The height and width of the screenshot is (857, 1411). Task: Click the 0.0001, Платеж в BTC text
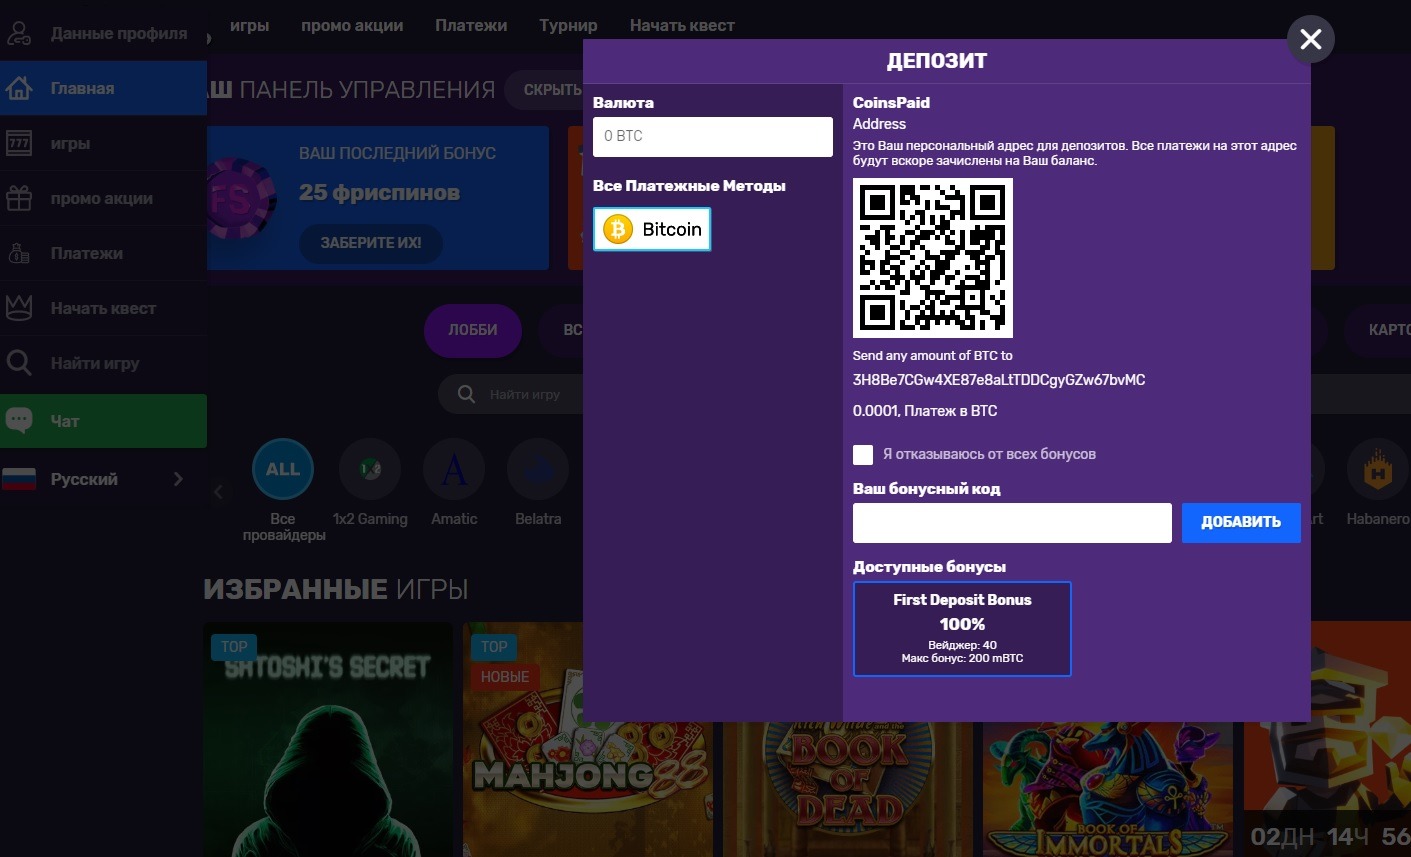coord(925,411)
